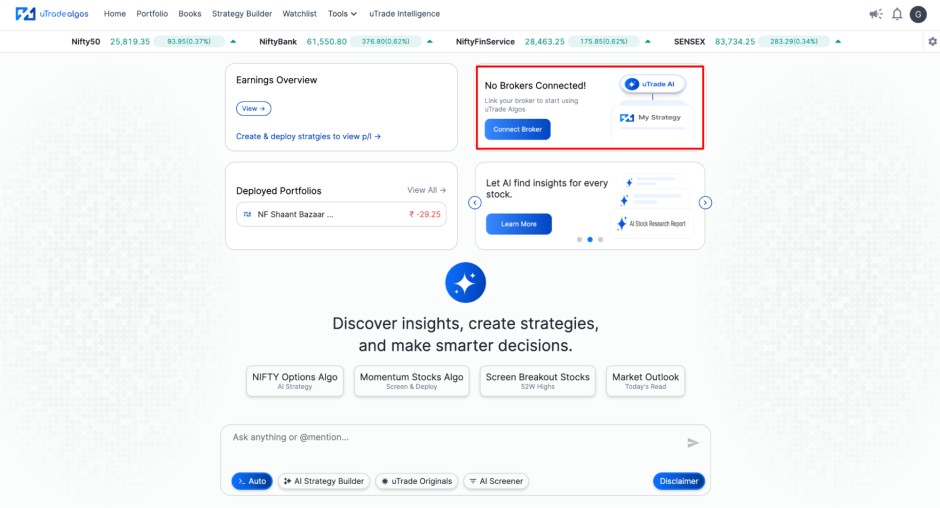This screenshot has height=508, width=940.
Task: Click the Nifty50 up-arrow indicator
Action: point(233,41)
